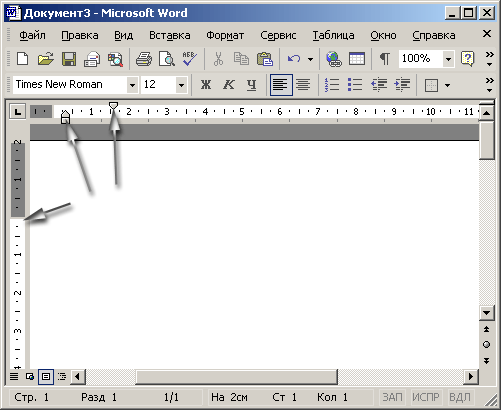The image size is (501, 410).
Task: Create a new blank document
Action: pos(22,59)
